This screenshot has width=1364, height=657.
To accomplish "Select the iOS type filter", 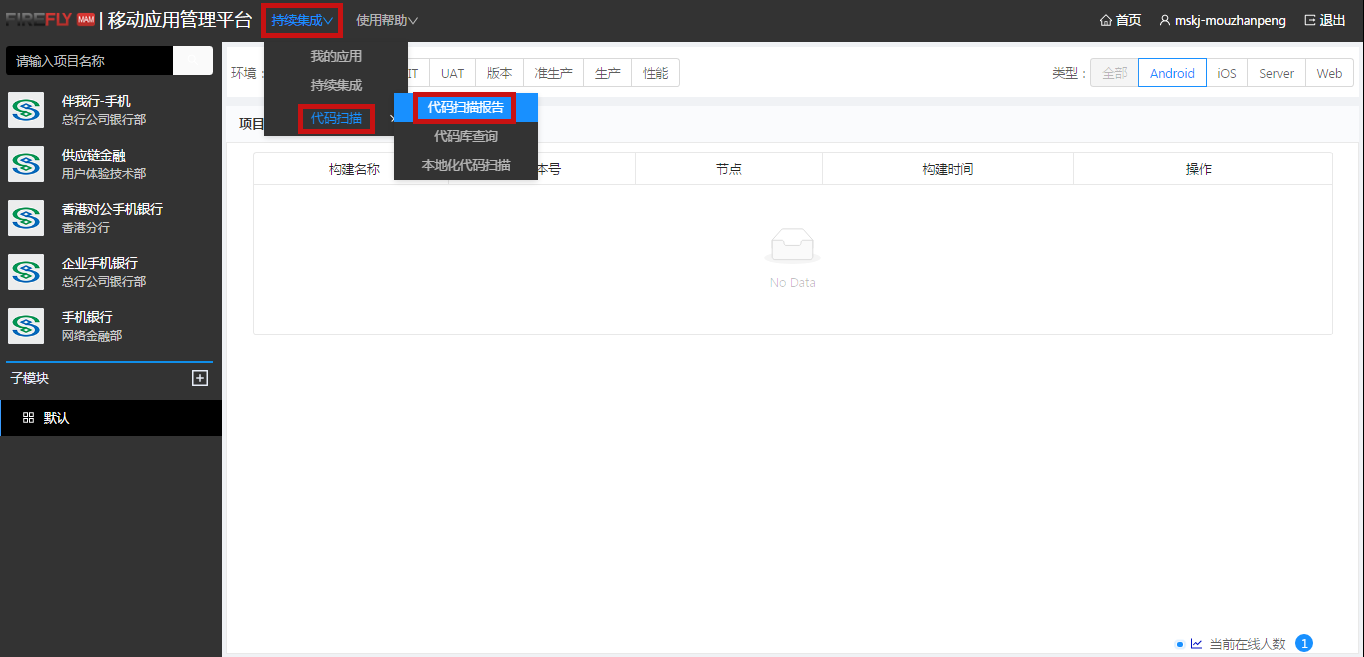I will [1227, 73].
